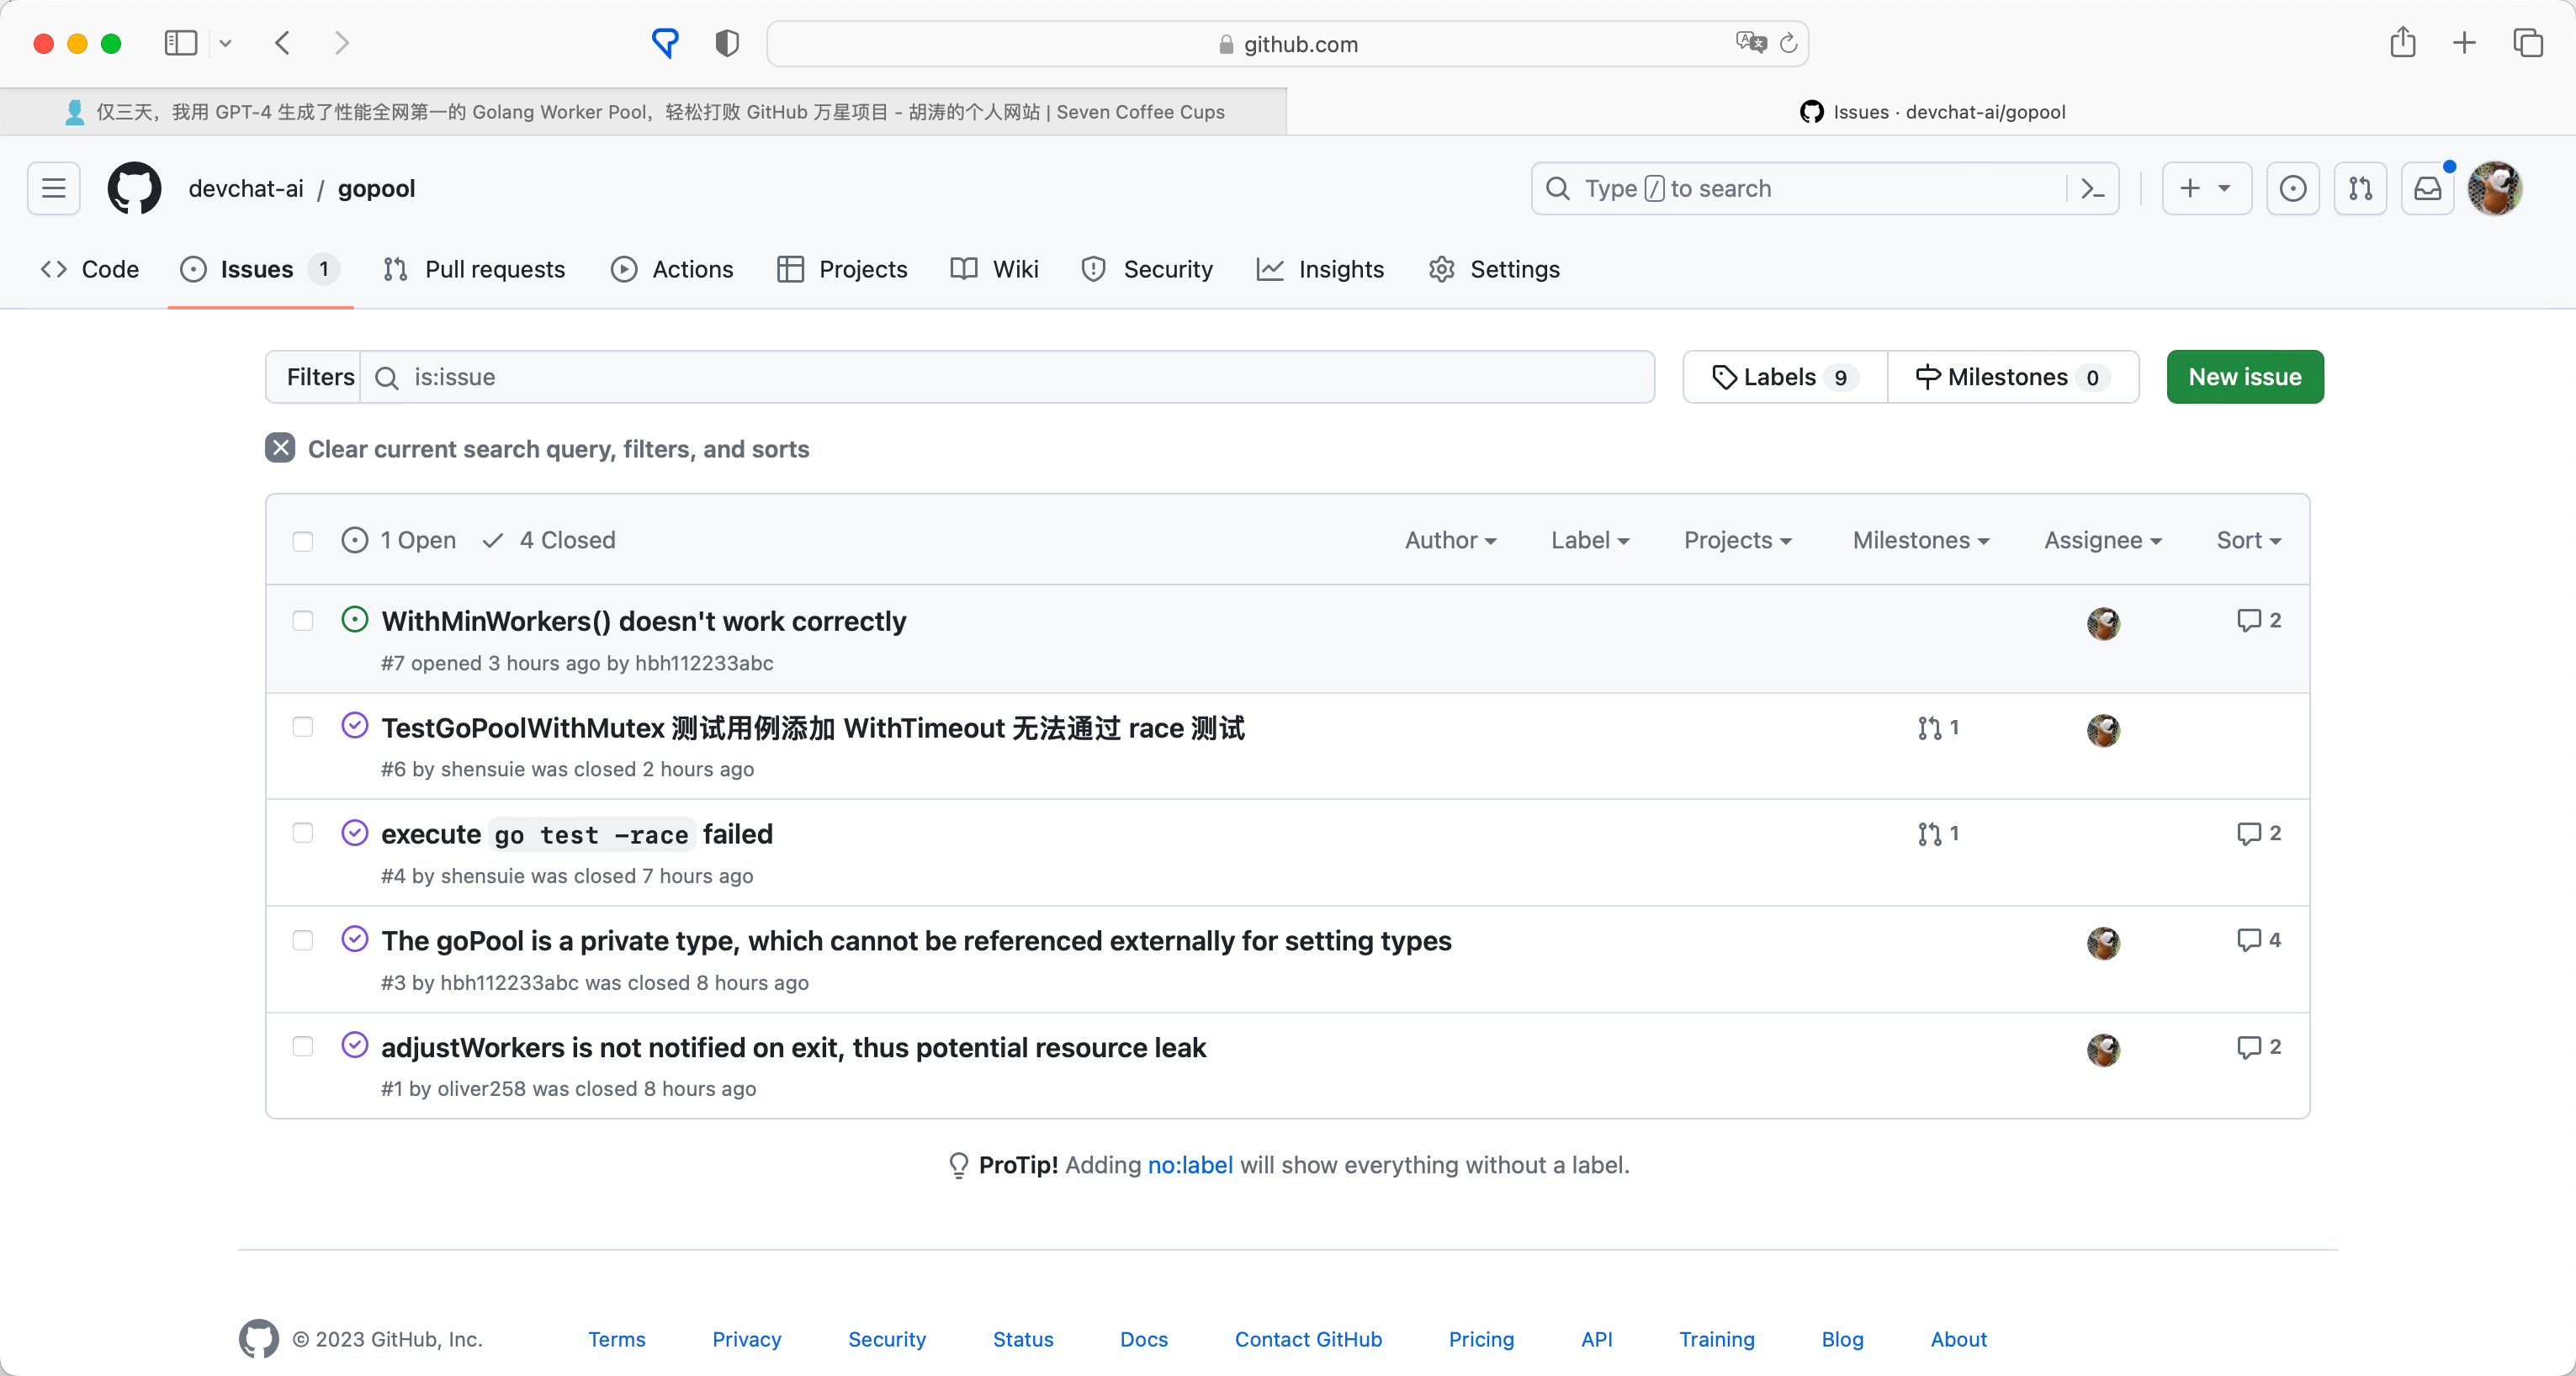The height and width of the screenshot is (1376, 2576).
Task: Open the command palette icon in the search bar
Action: coord(2092,188)
